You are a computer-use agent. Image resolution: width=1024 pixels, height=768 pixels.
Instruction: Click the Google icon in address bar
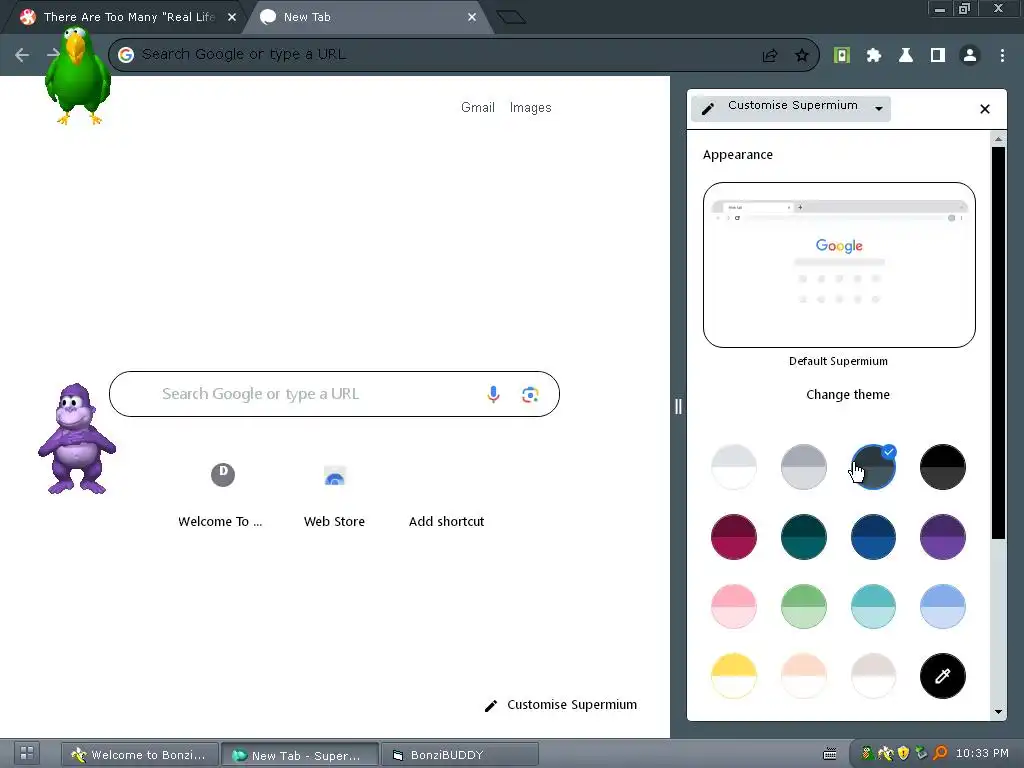pyautogui.click(x=126, y=55)
